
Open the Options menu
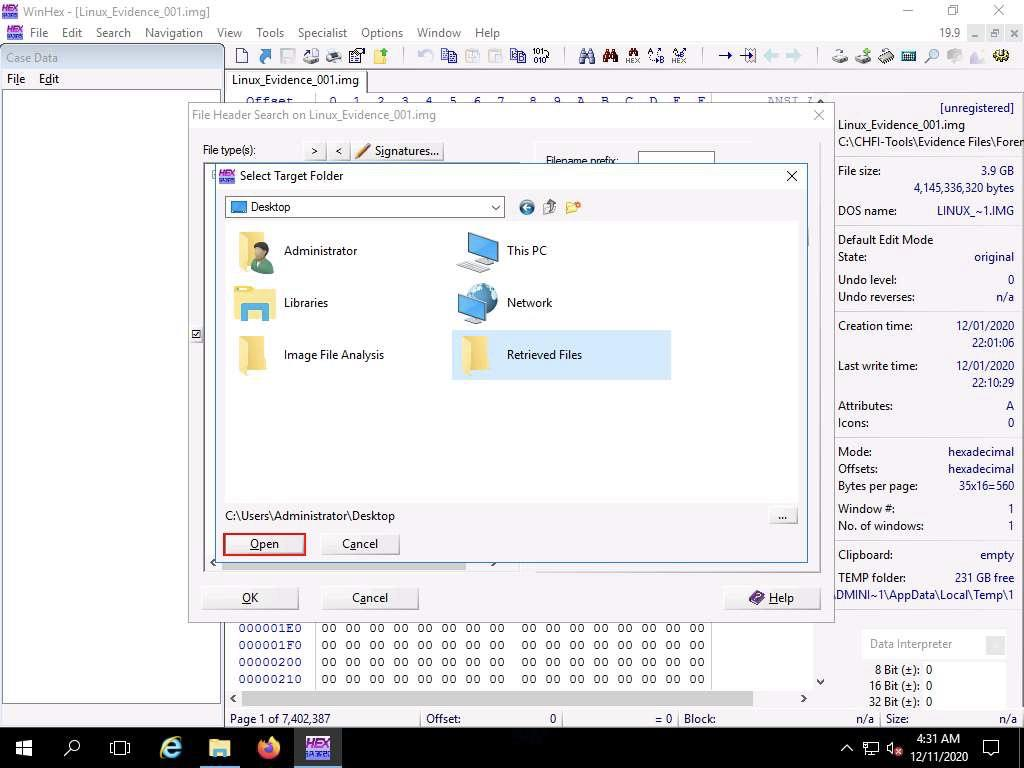381,33
